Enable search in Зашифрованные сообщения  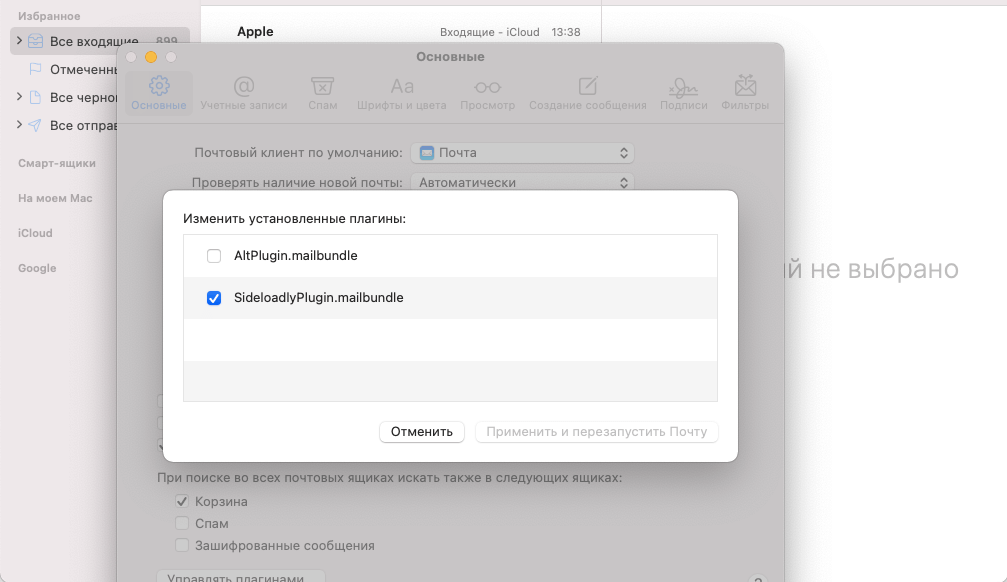point(182,545)
